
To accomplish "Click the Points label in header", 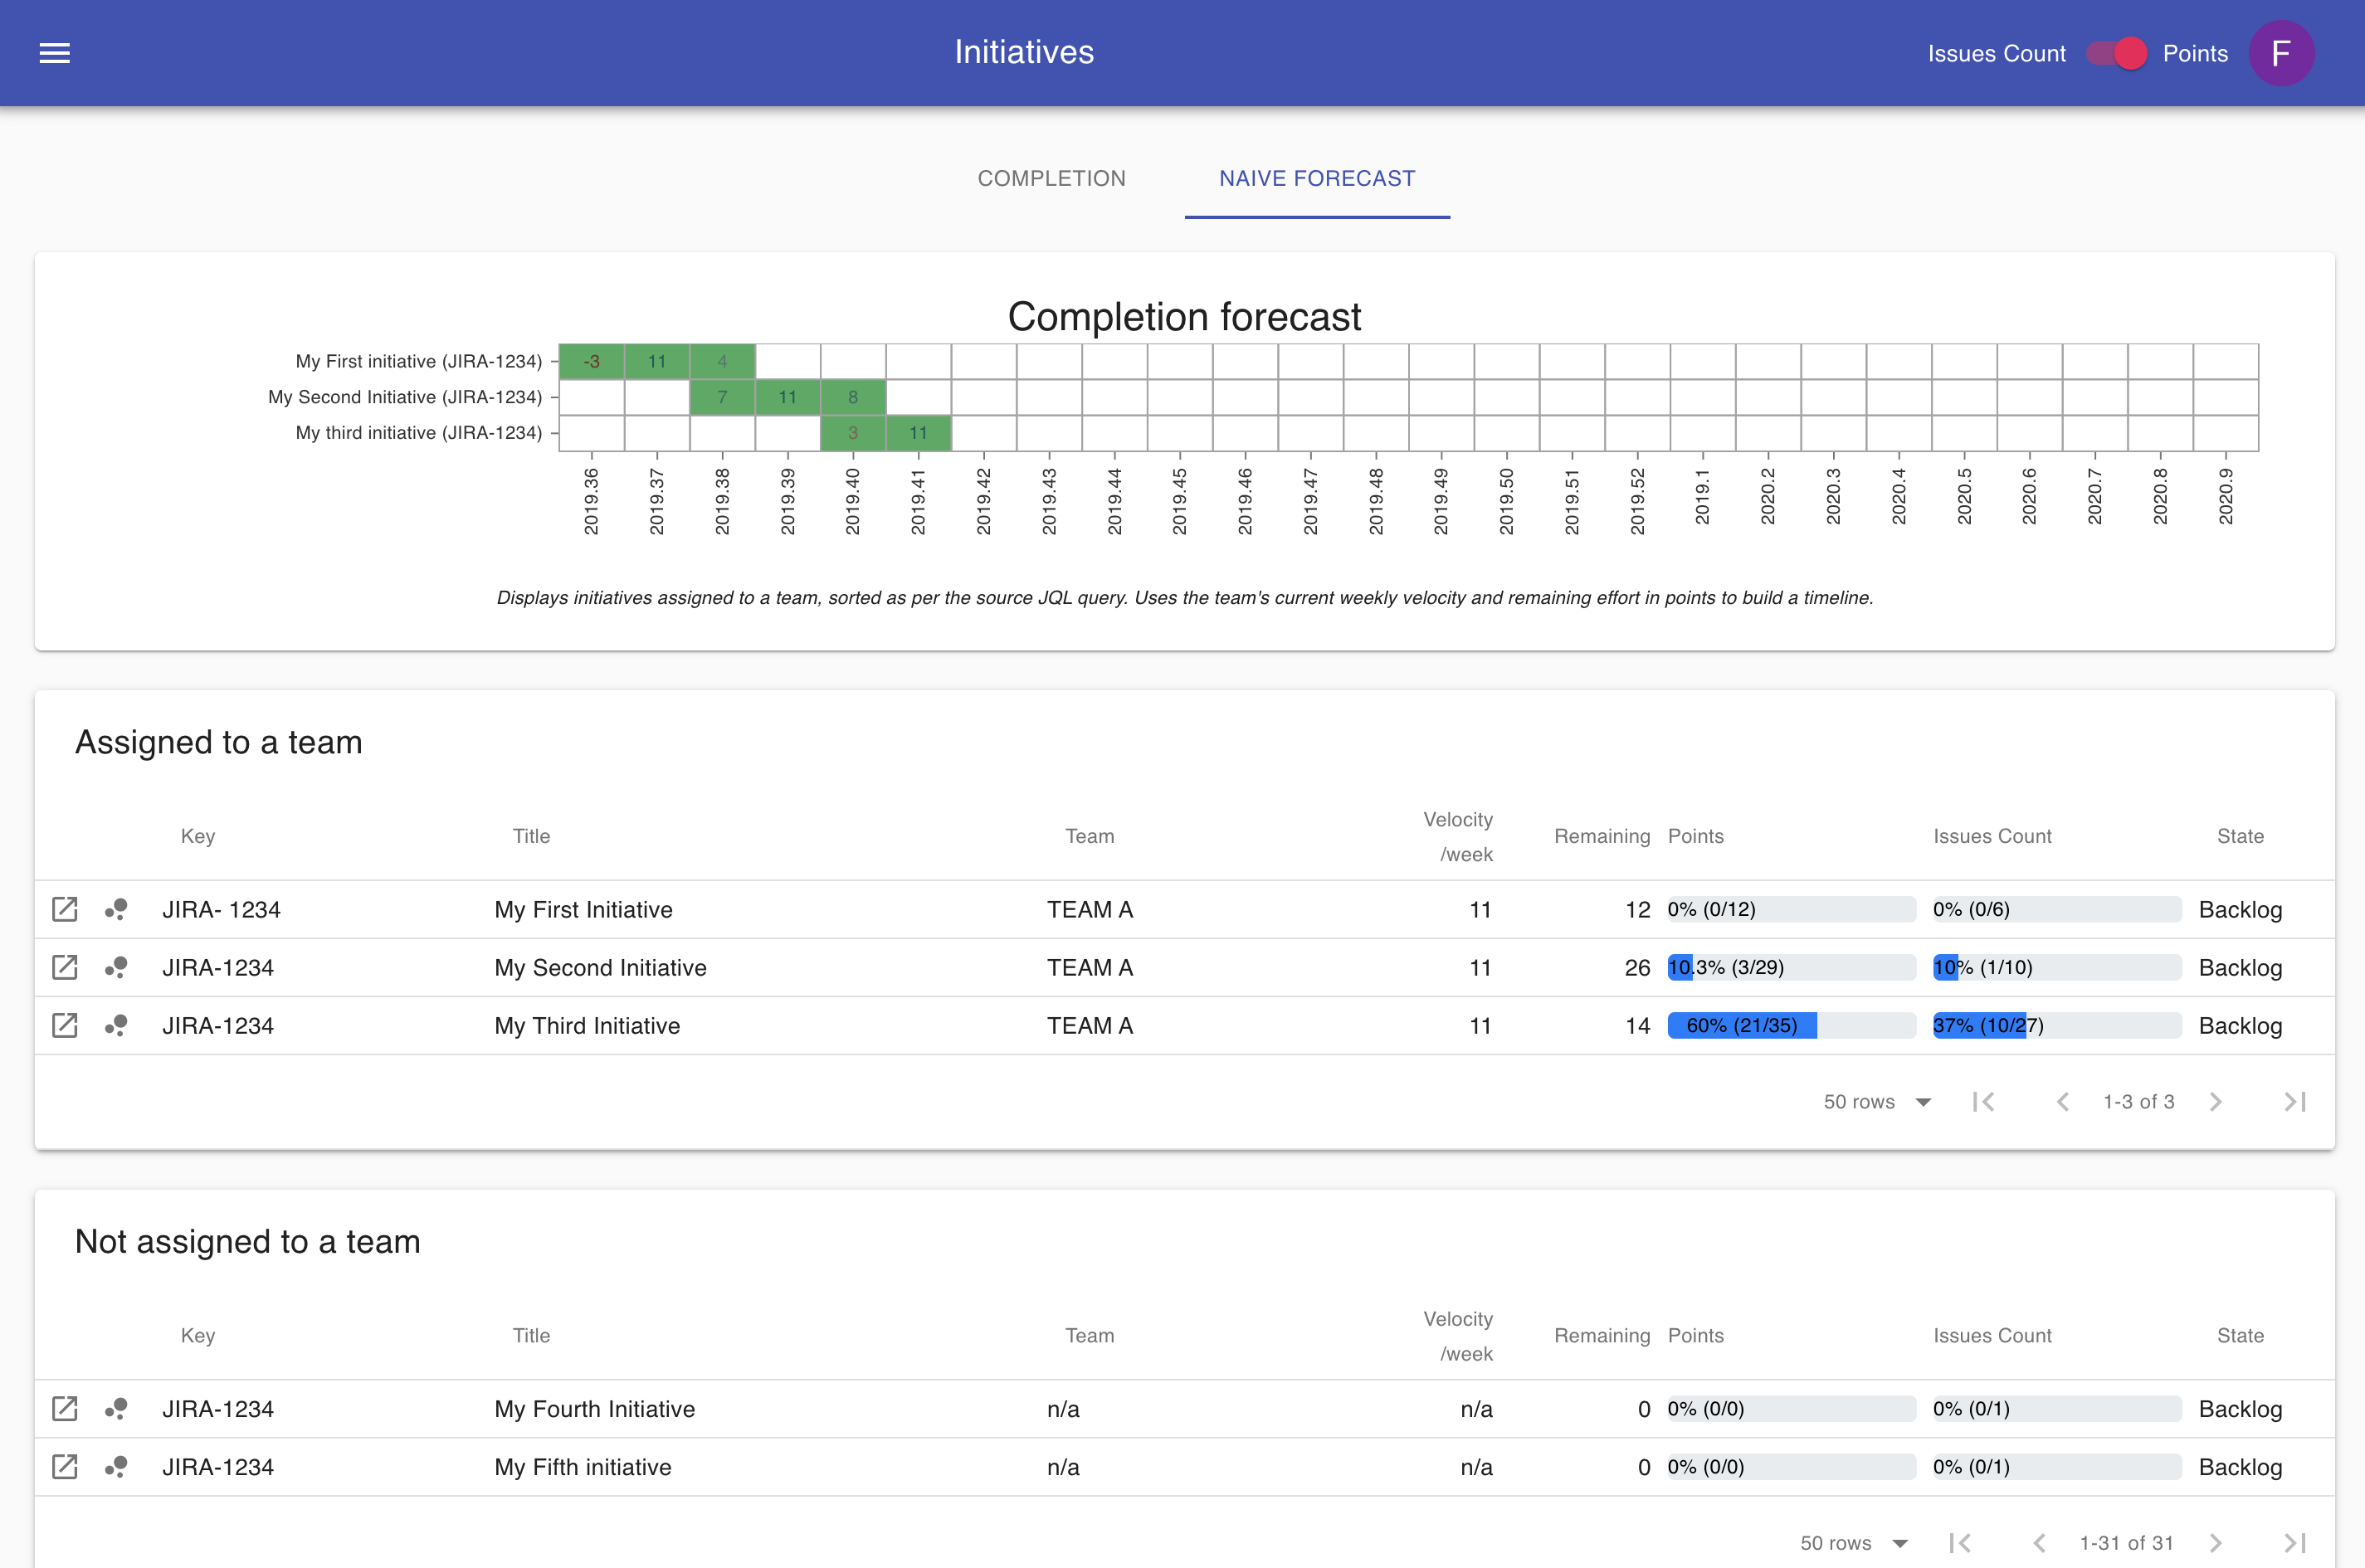I will click(x=2194, y=53).
